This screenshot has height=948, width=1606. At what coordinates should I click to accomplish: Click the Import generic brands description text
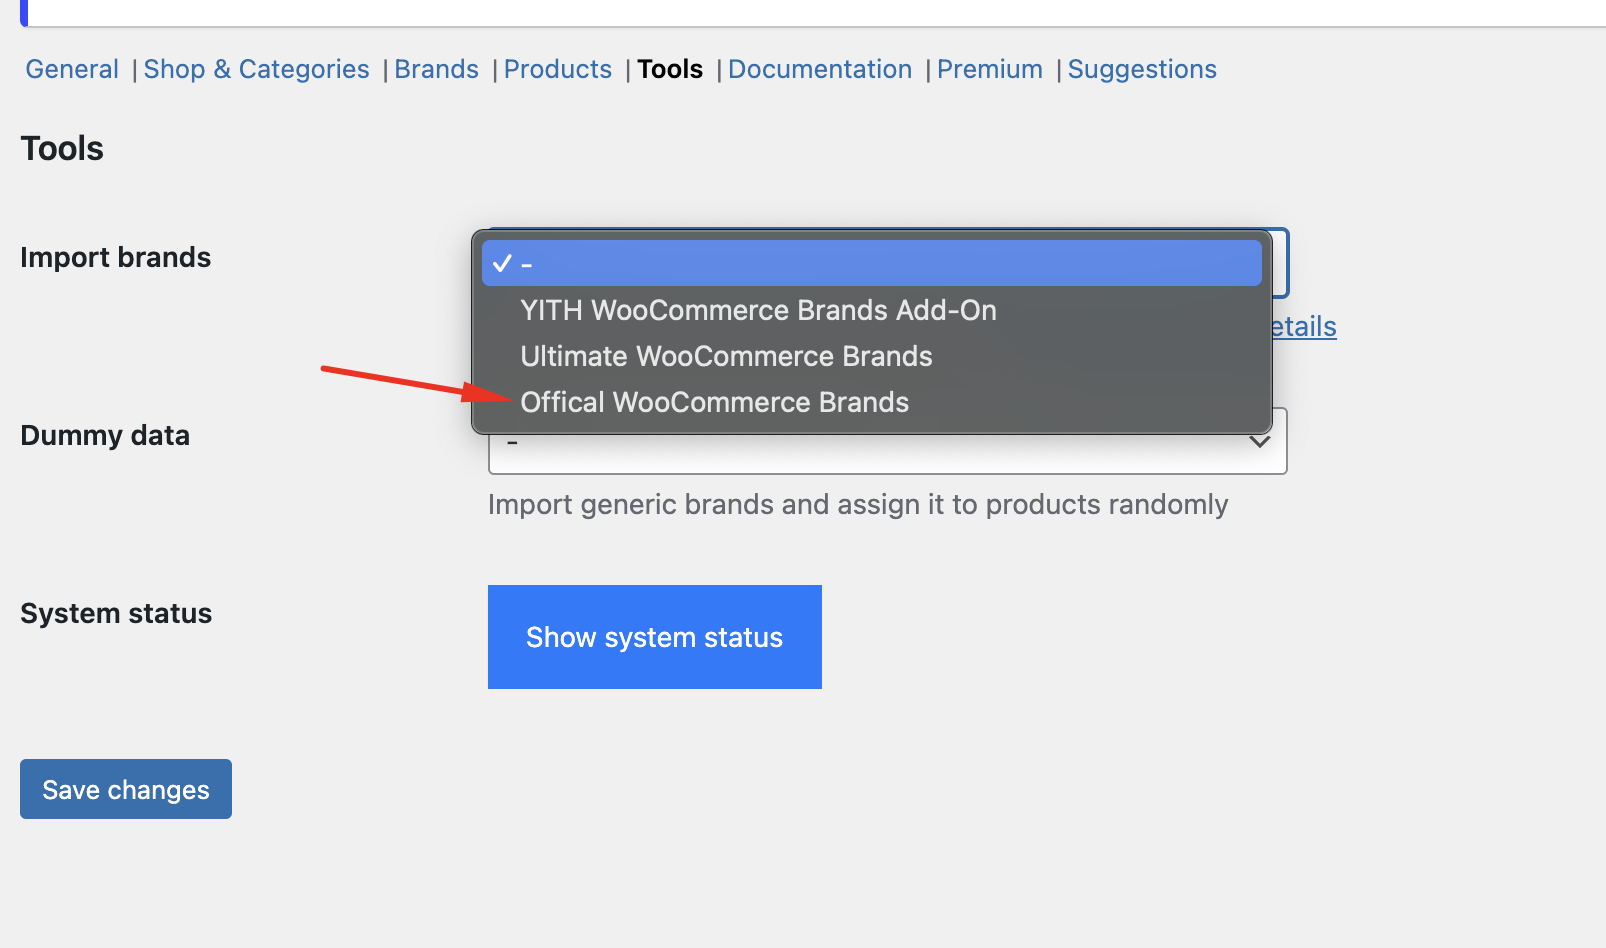(857, 504)
